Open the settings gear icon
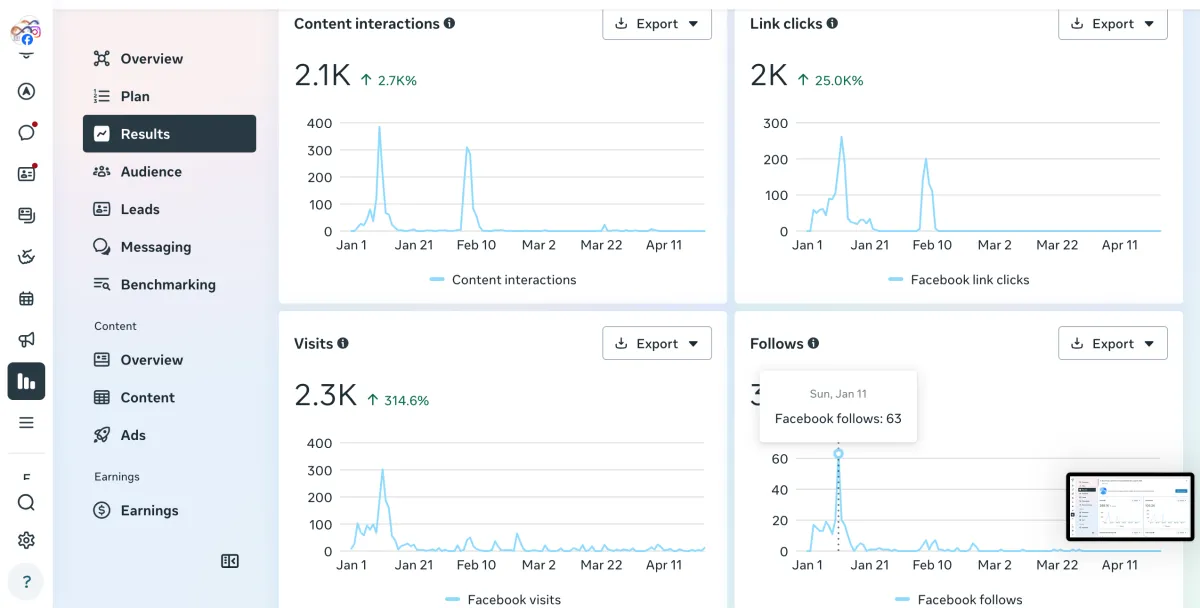The image size is (1200, 608). 27,540
